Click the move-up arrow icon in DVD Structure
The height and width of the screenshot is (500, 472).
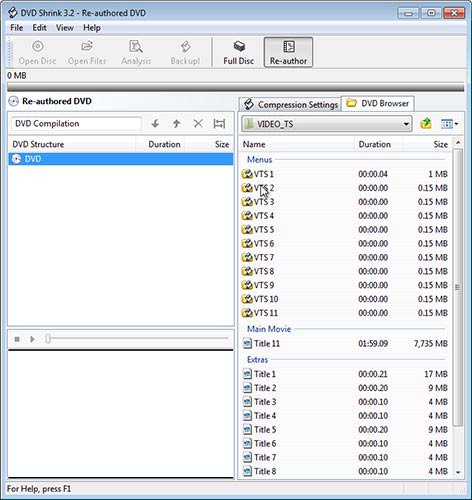pyautogui.click(x=177, y=124)
